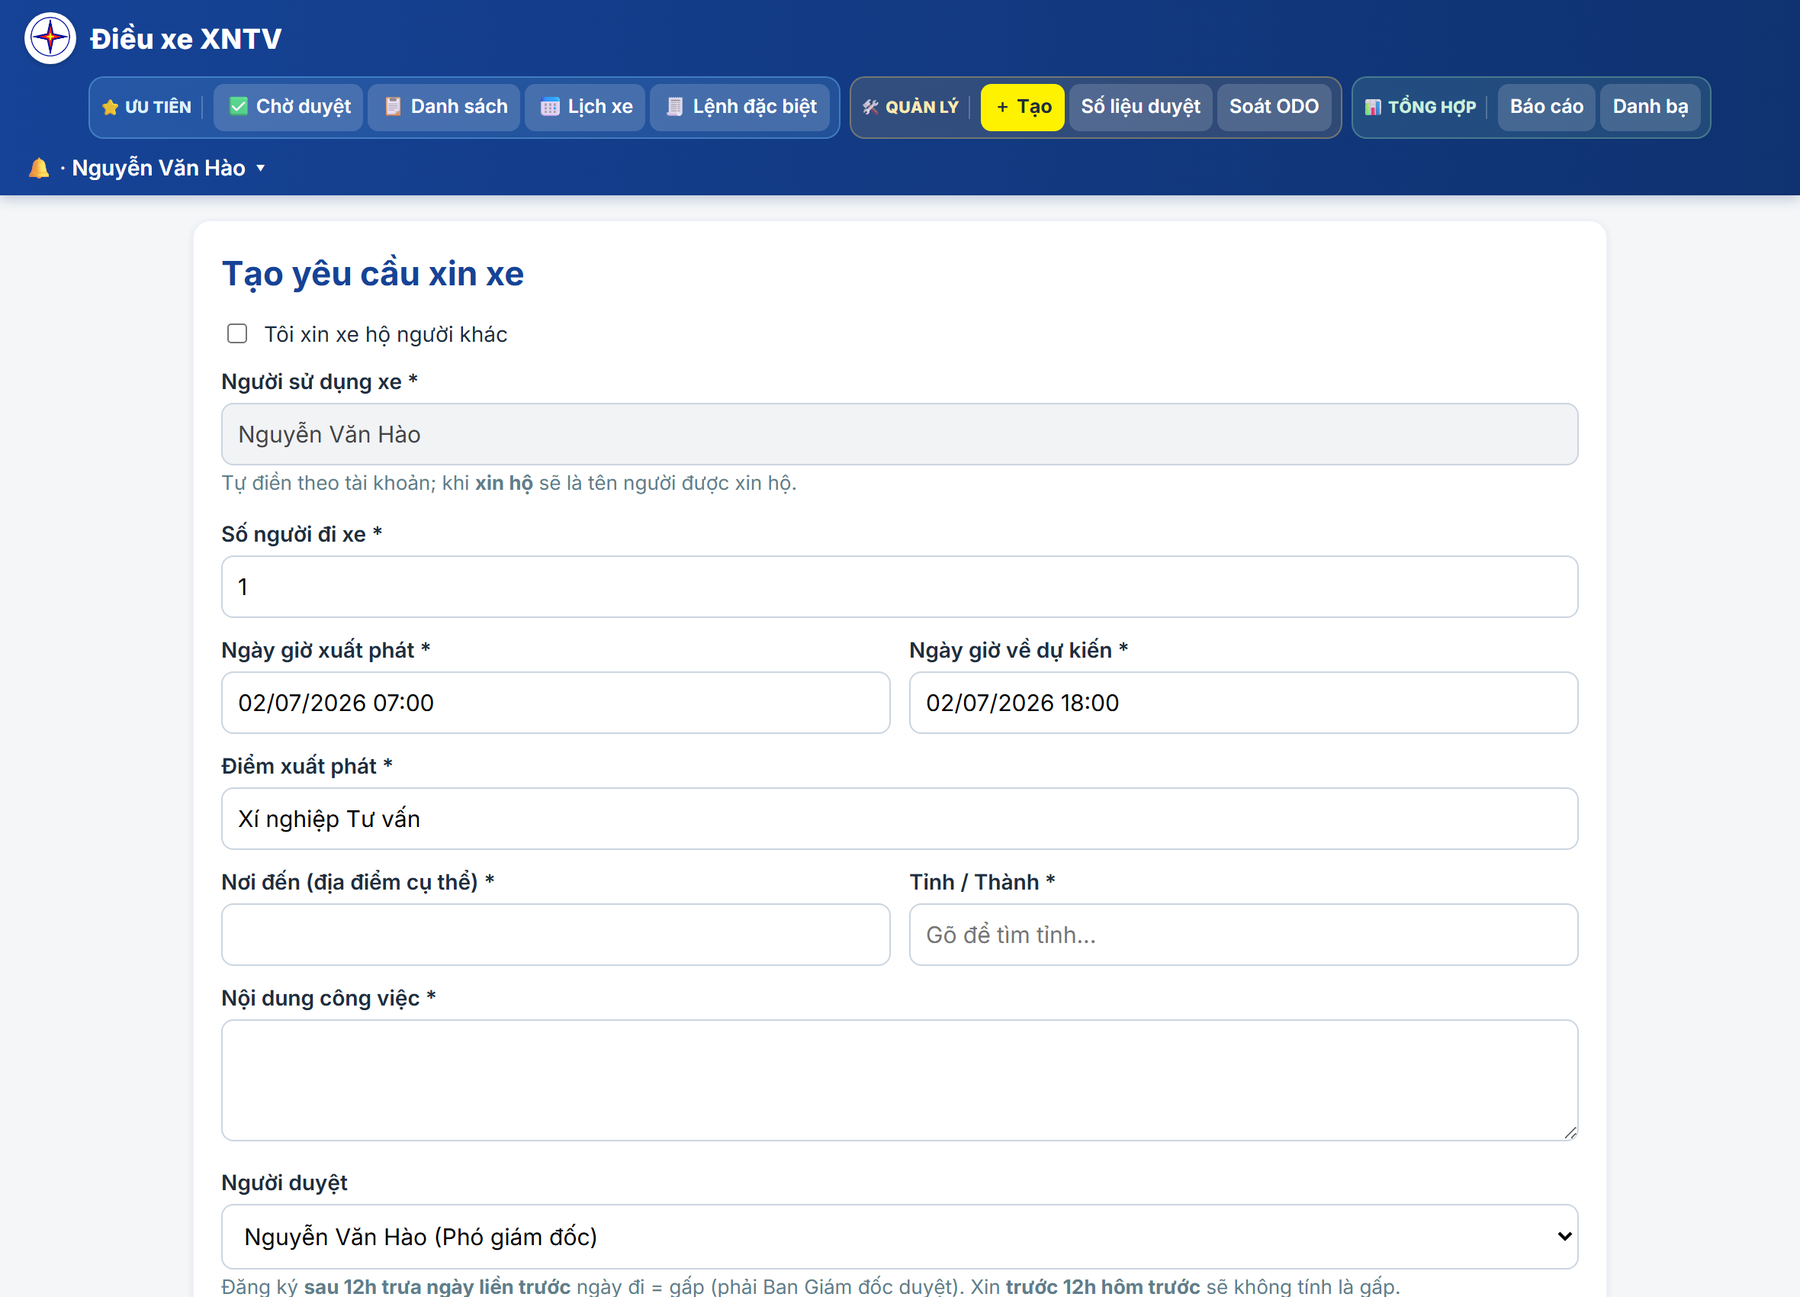Switch to the Lịch xe tab
This screenshot has height=1297, width=1800.
[586, 107]
